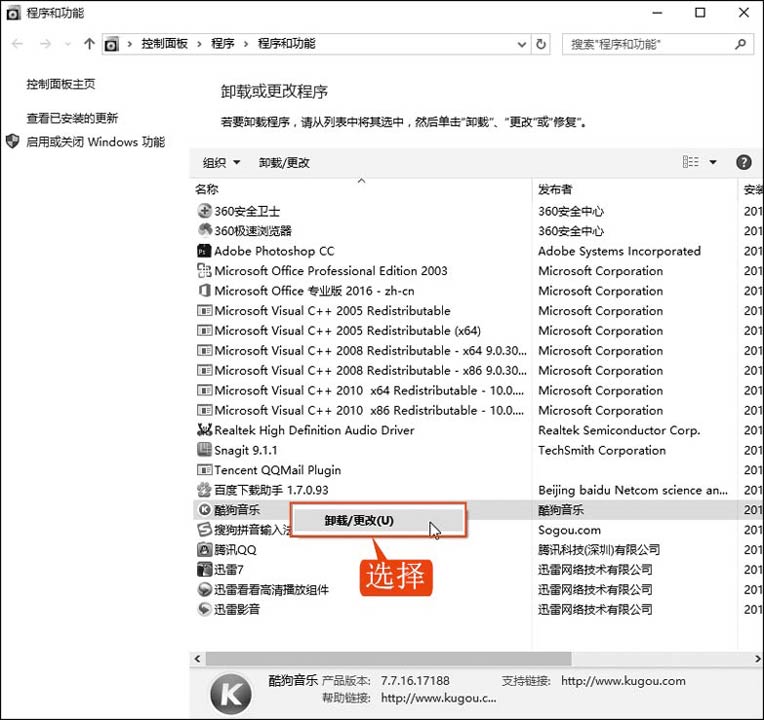
Task: Select Visual C++ 2010 x86 Redistributable row
Action: coord(478,410)
